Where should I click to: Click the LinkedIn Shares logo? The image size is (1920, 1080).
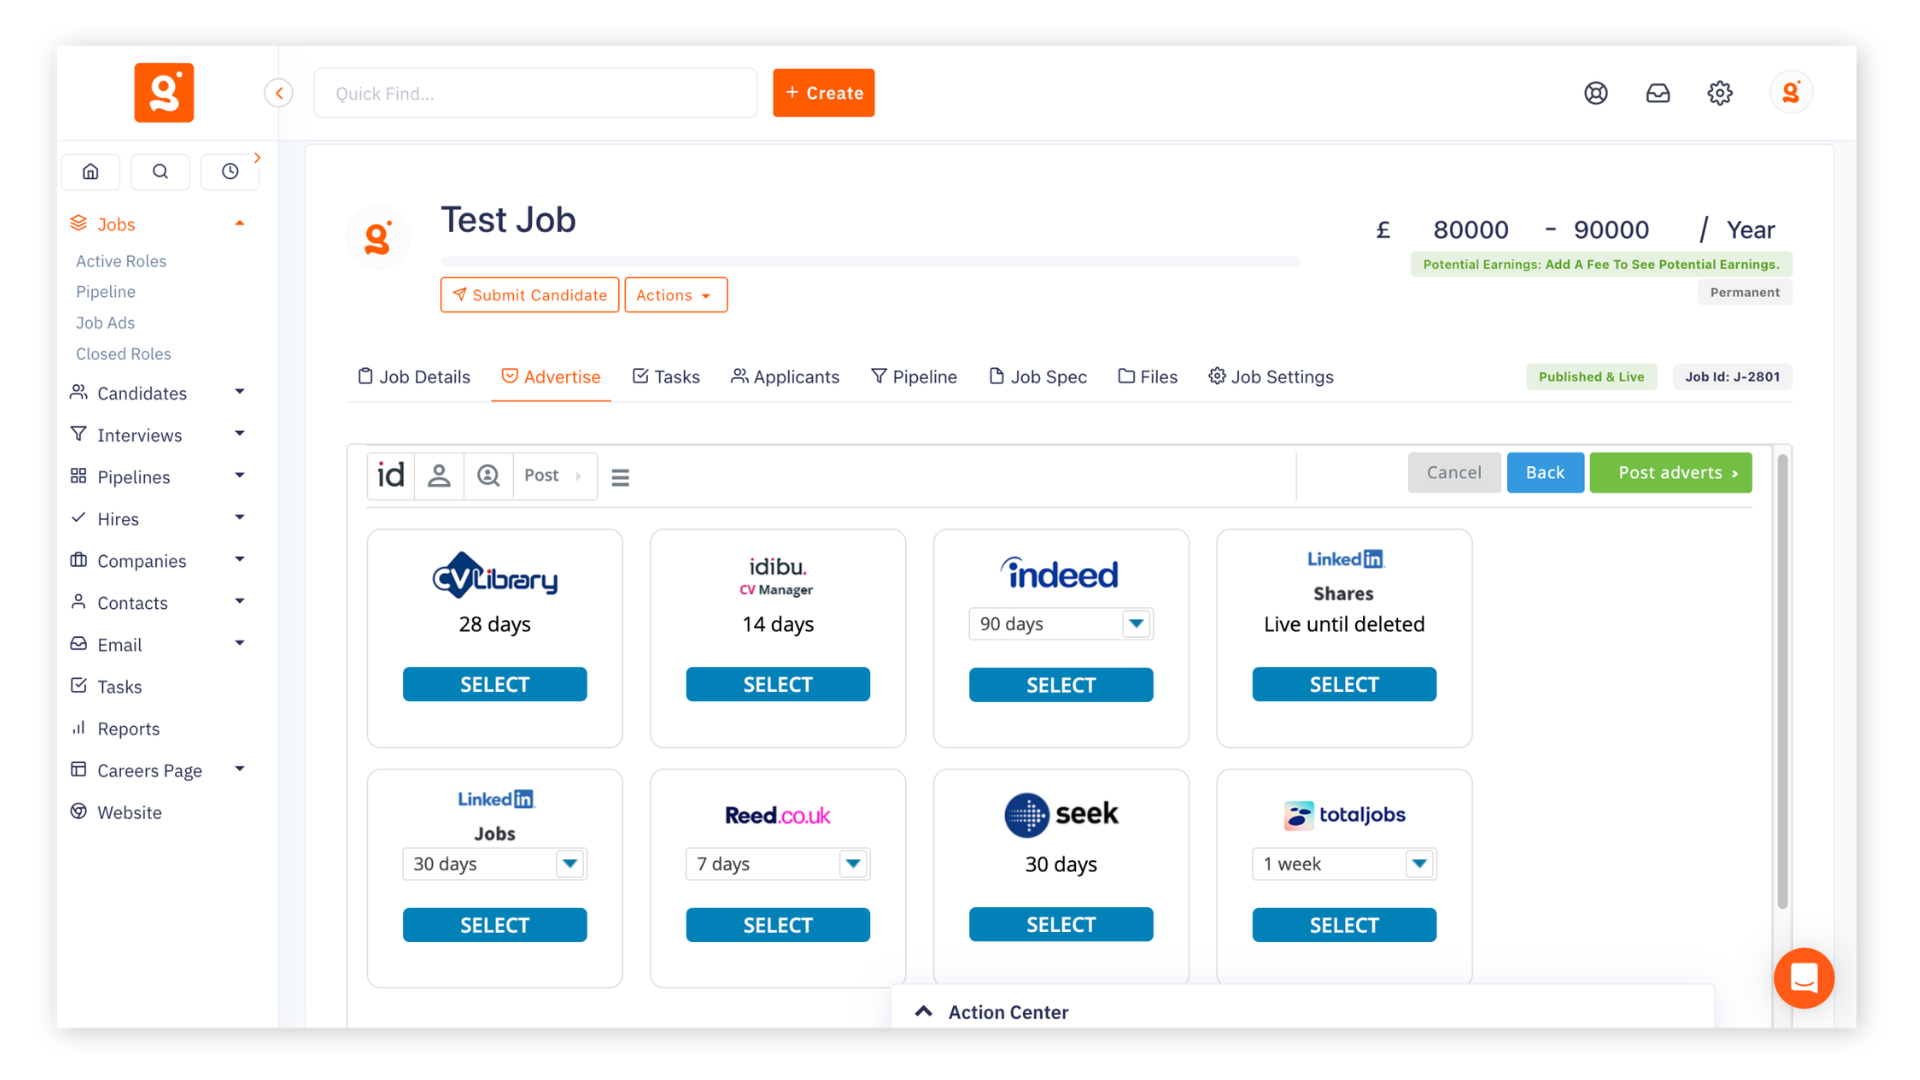[1344, 559]
